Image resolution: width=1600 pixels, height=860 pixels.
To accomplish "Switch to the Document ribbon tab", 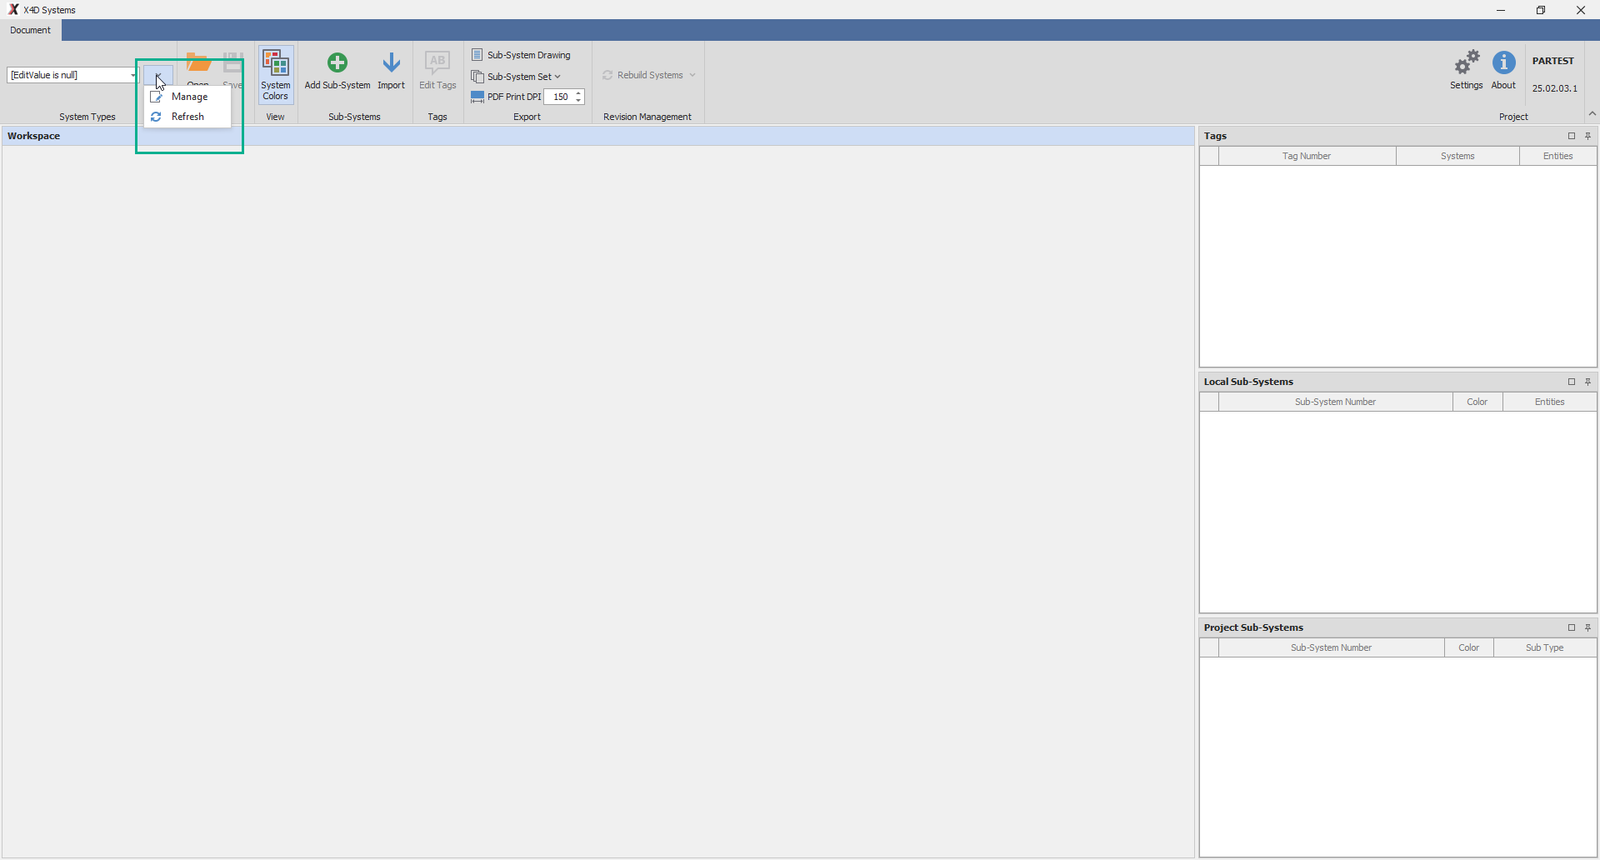I will pyautogui.click(x=31, y=30).
